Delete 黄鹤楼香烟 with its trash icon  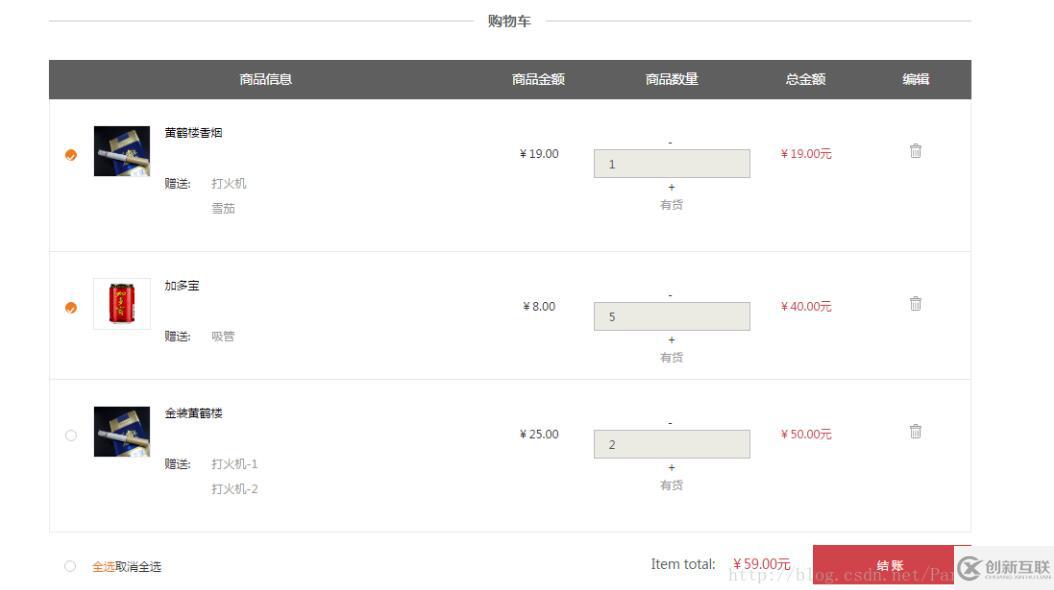pos(915,151)
